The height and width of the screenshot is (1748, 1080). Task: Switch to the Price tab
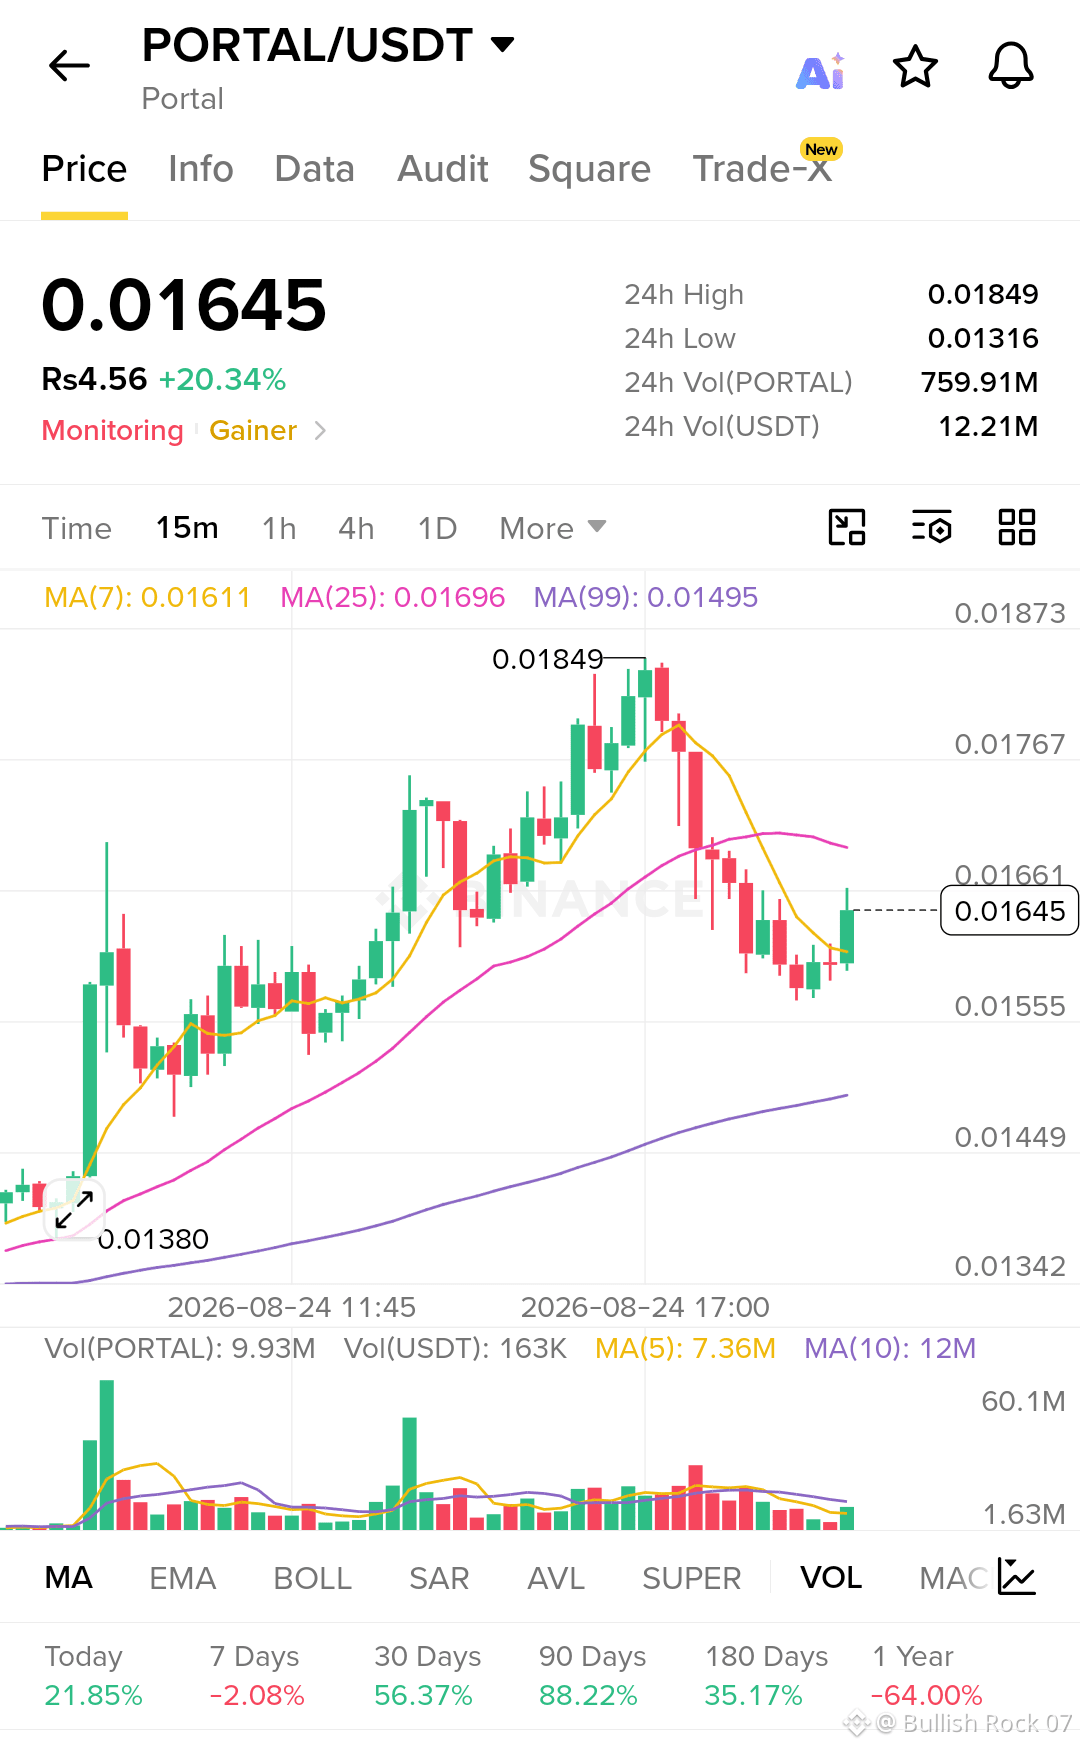coord(84,169)
